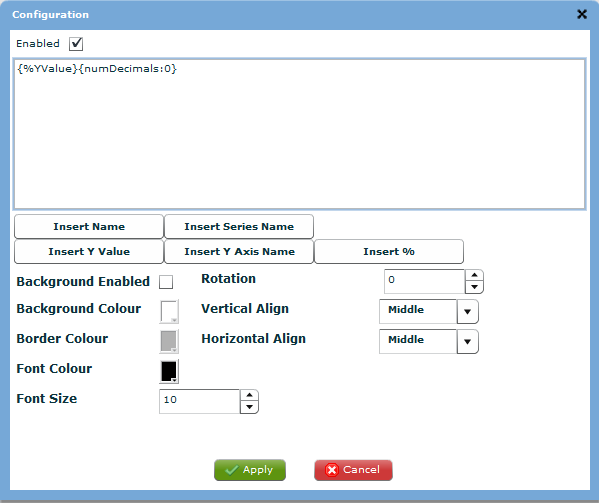Apply the configuration with the green Apply button

coord(250,470)
